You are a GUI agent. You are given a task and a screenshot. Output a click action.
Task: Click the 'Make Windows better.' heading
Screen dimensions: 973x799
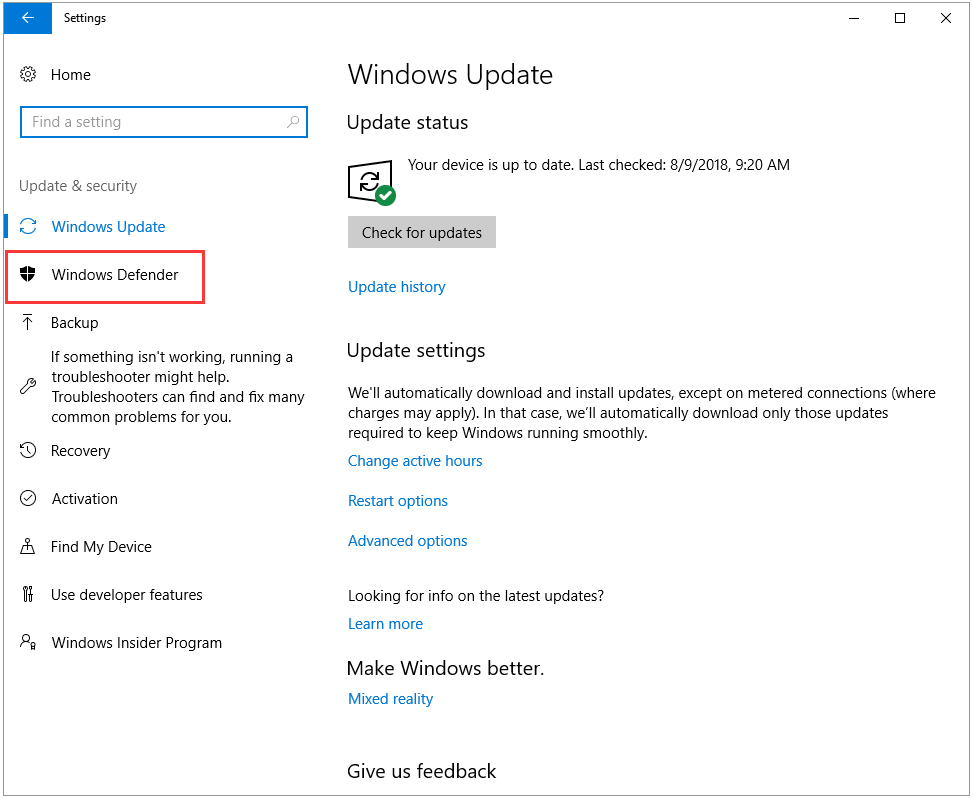pos(446,668)
